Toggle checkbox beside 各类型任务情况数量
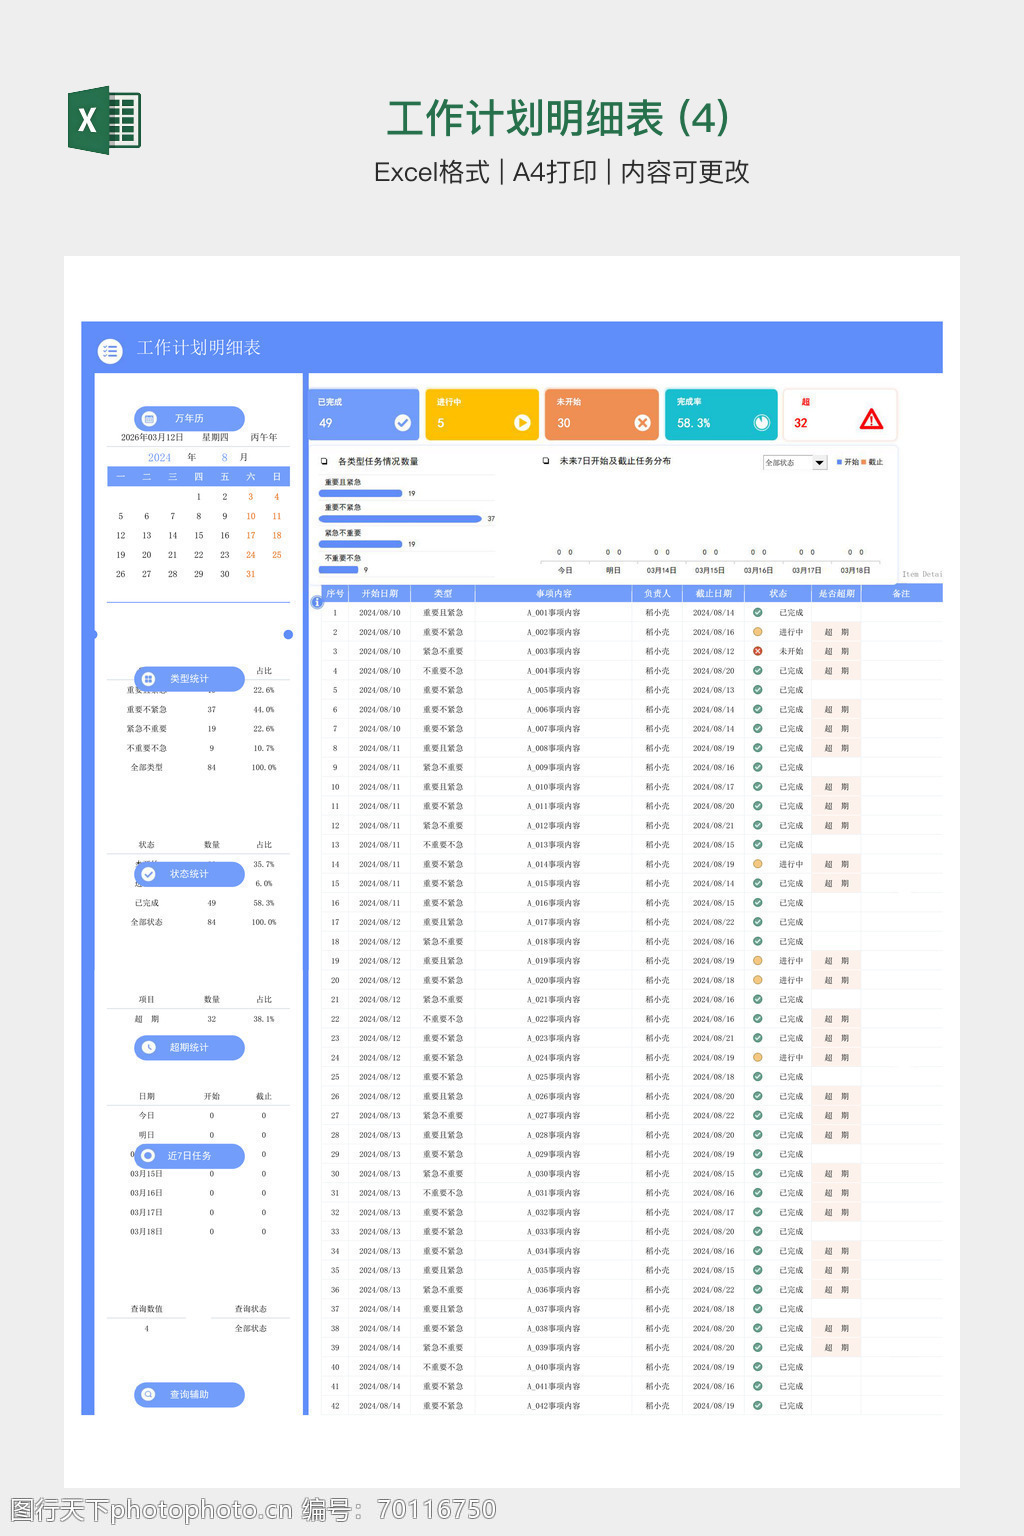This screenshot has height=1536, width=1024. click(x=324, y=461)
